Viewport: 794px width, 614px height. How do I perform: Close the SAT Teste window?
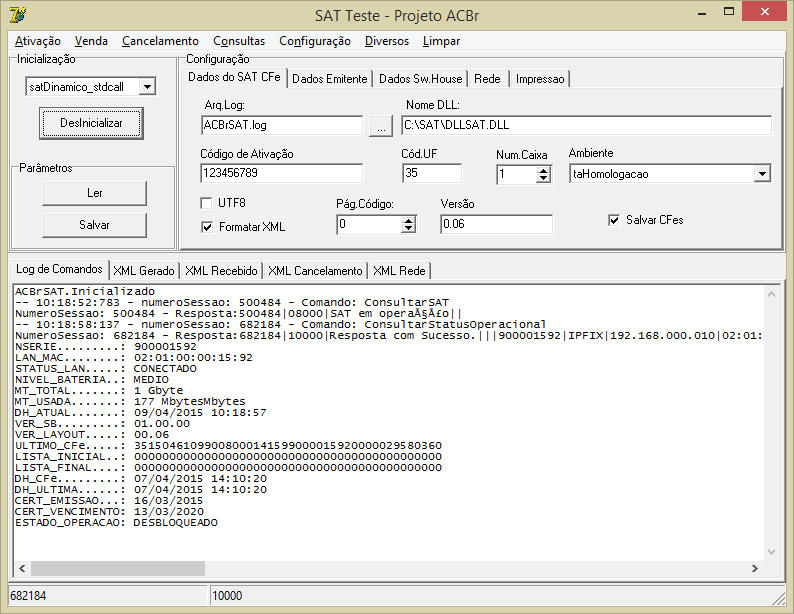coord(765,11)
